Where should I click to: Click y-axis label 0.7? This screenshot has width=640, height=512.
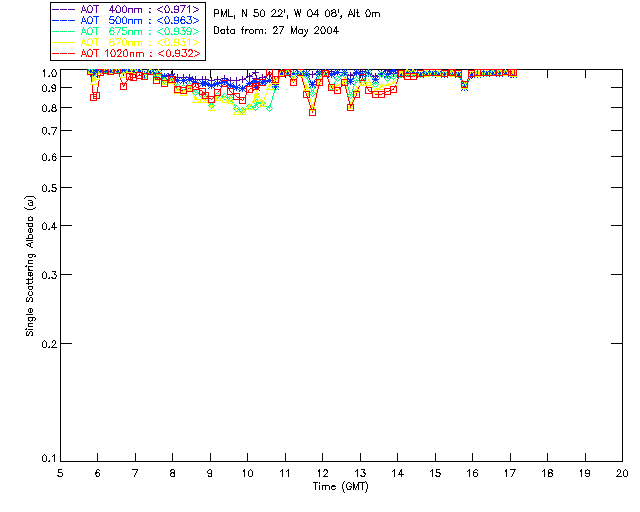click(49, 131)
